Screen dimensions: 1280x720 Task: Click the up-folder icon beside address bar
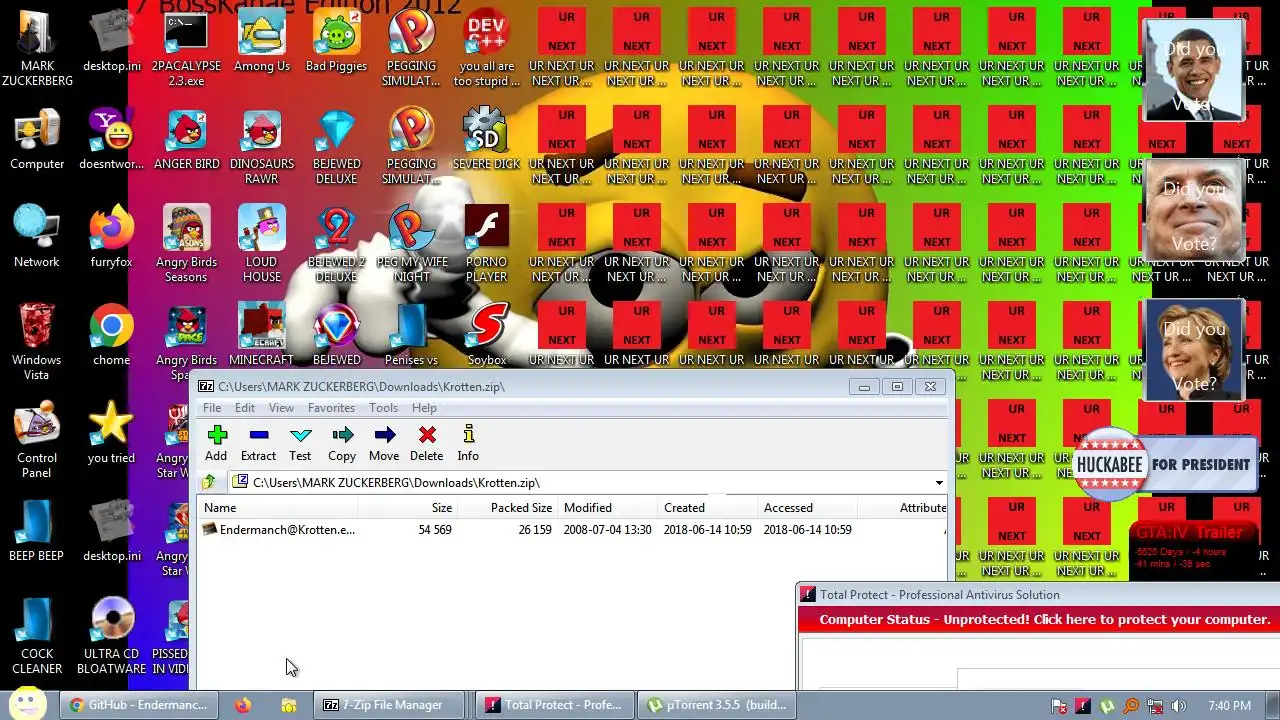click(209, 482)
